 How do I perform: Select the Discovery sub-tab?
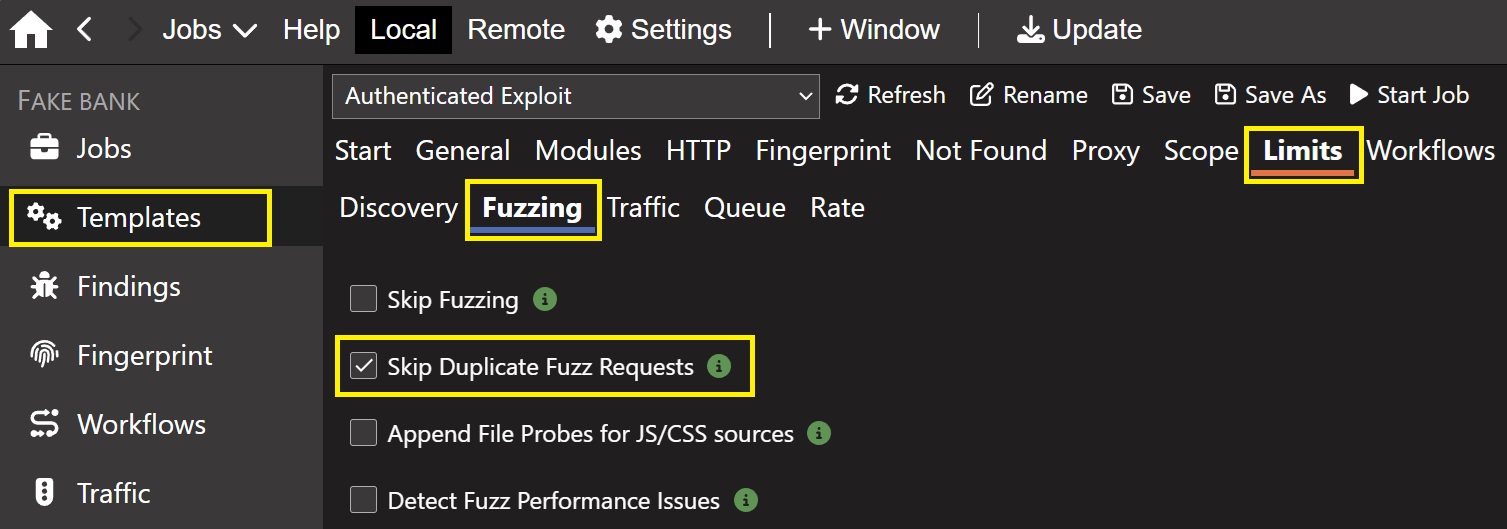pos(398,208)
